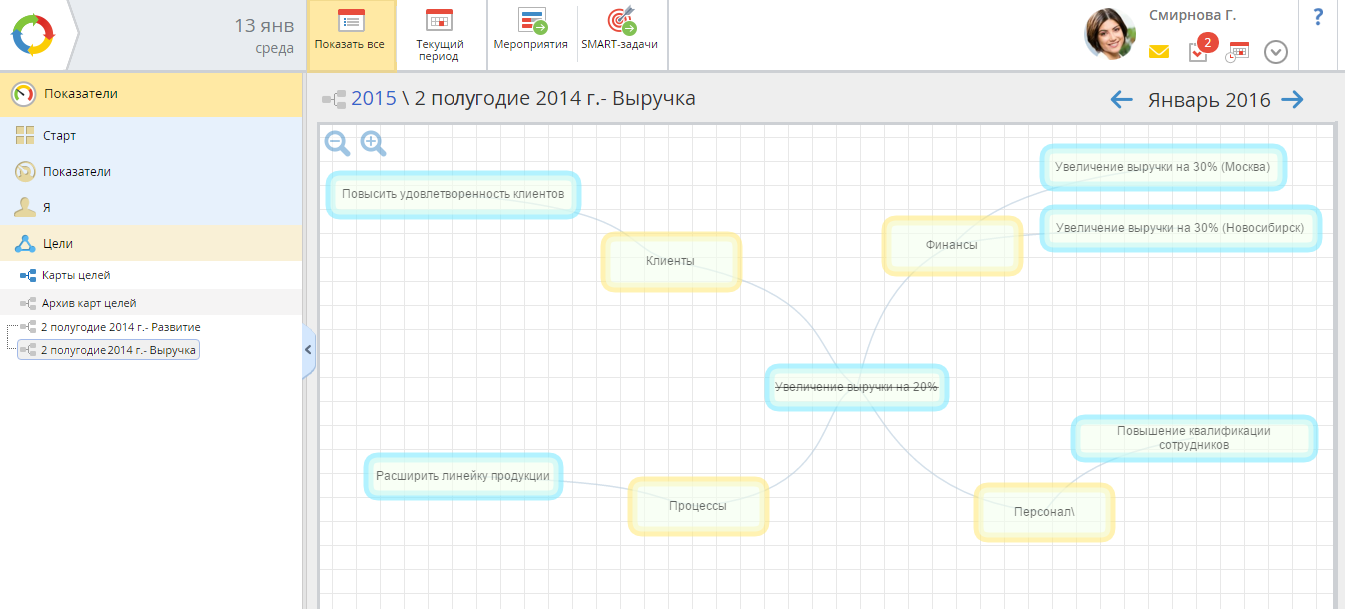Open SMART-задачи toolbar item
The width and height of the screenshot is (1345, 609).
point(620,35)
